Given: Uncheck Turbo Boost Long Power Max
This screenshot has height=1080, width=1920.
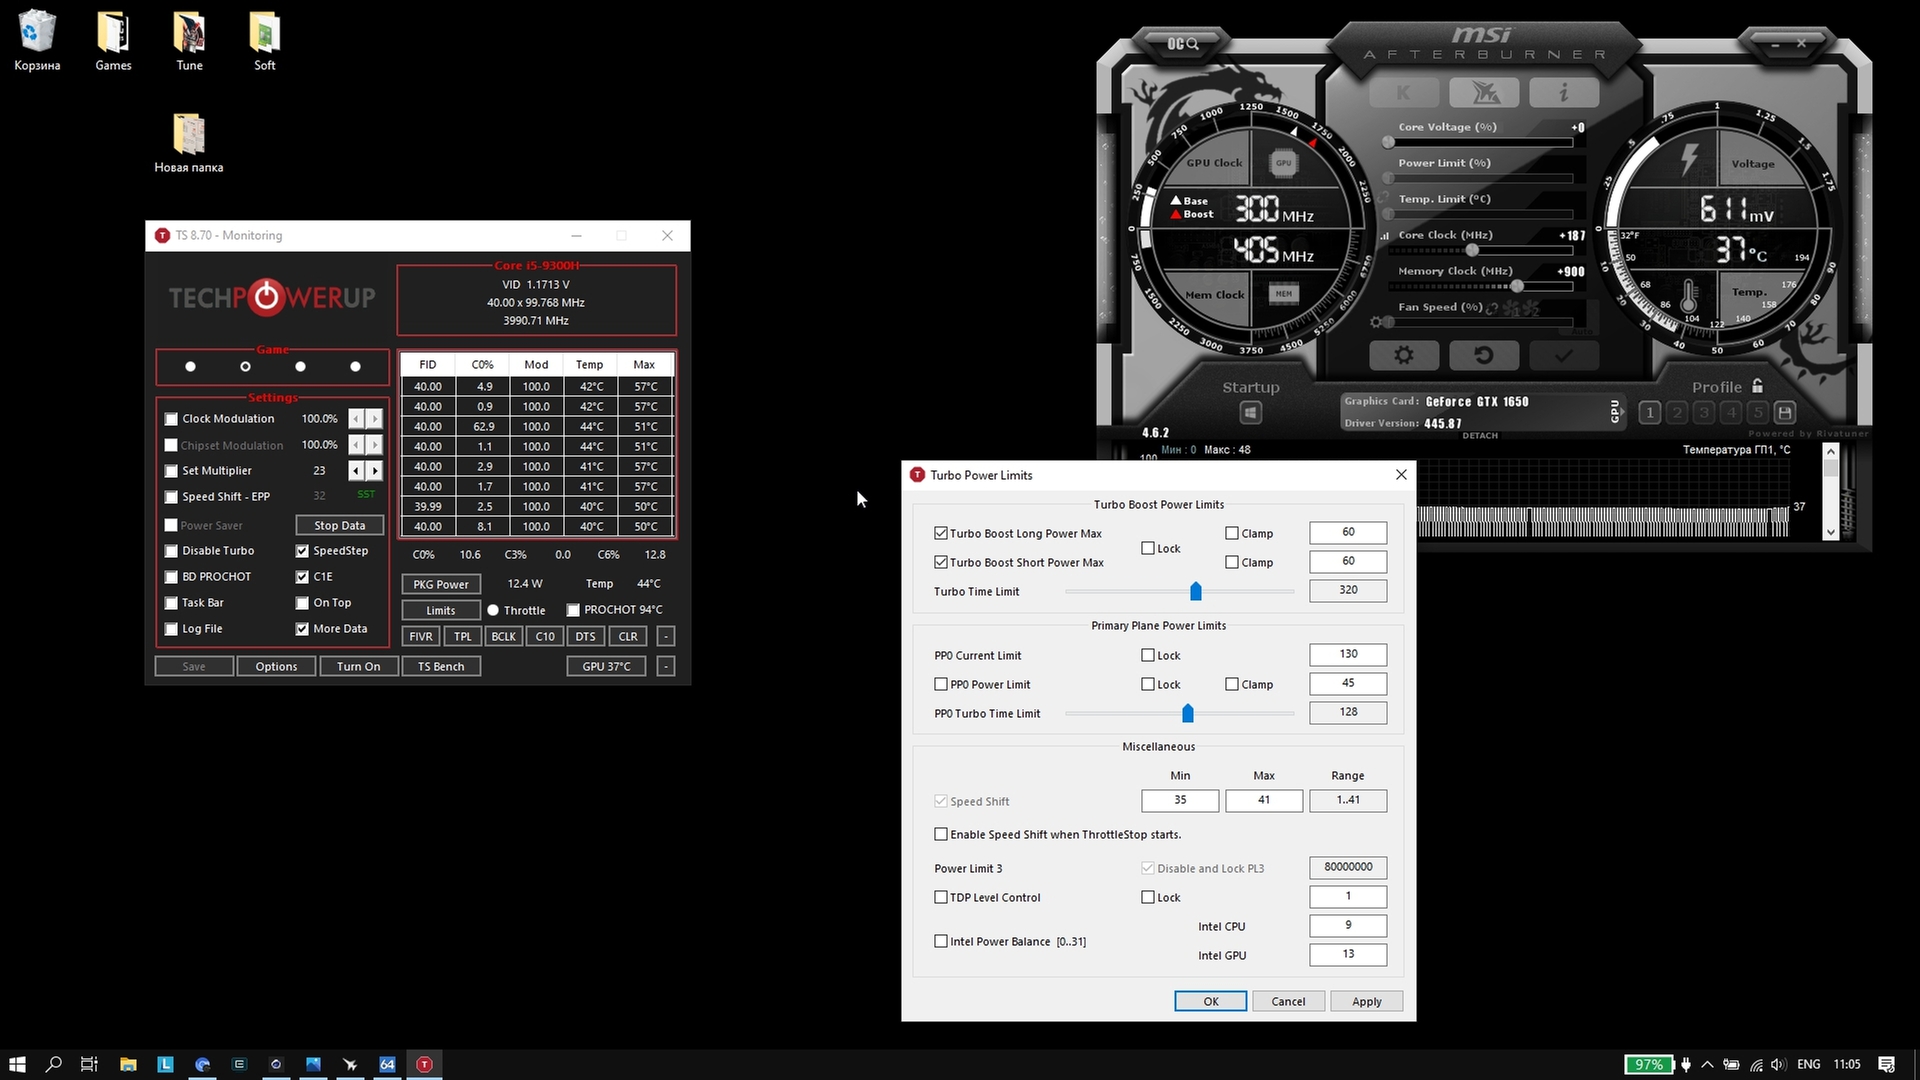Looking at the screenshot, I should coord(940,533).
